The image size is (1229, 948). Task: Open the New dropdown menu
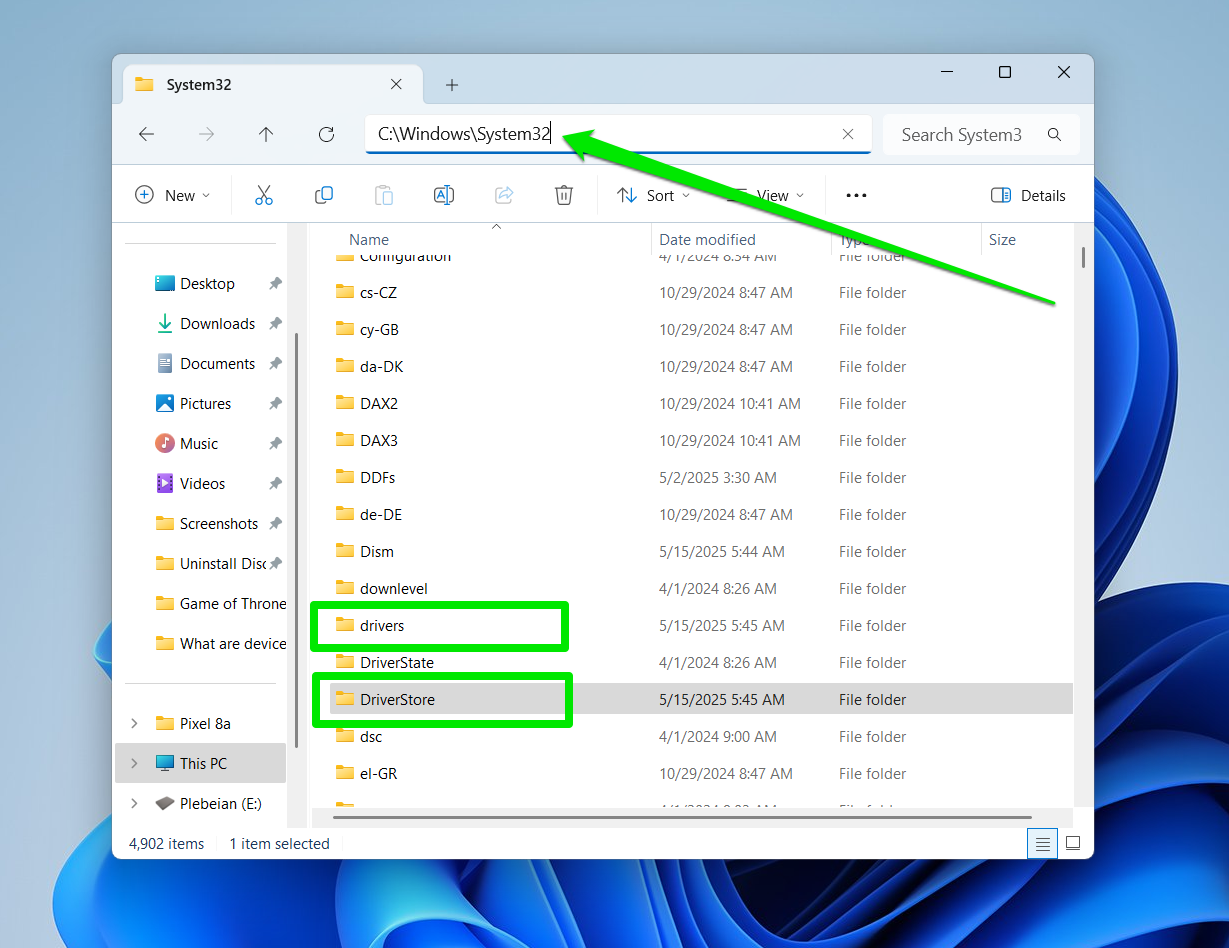tap(173, 195)
